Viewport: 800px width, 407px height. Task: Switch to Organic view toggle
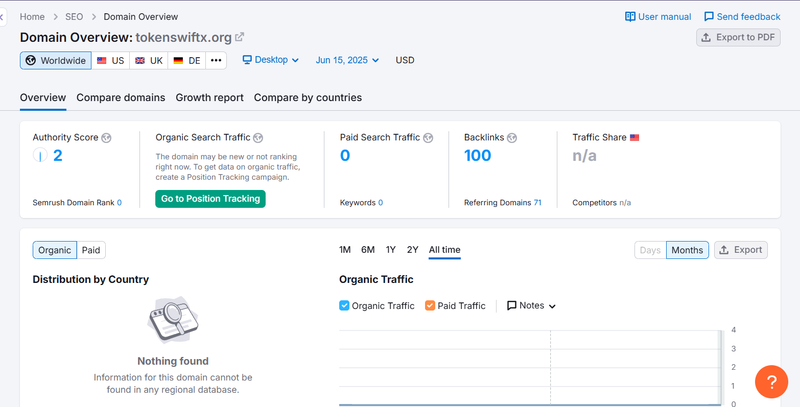pos(55,250)
